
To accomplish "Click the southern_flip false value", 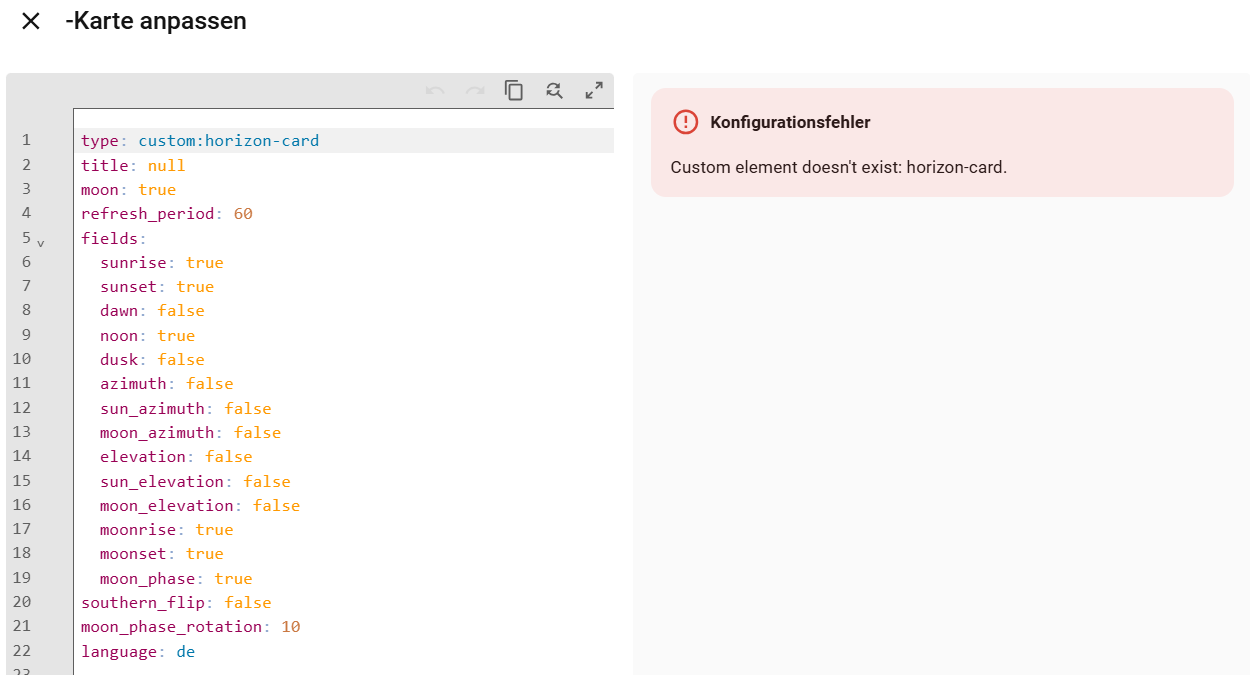I will pyautogui.click(x=248, y=603).
